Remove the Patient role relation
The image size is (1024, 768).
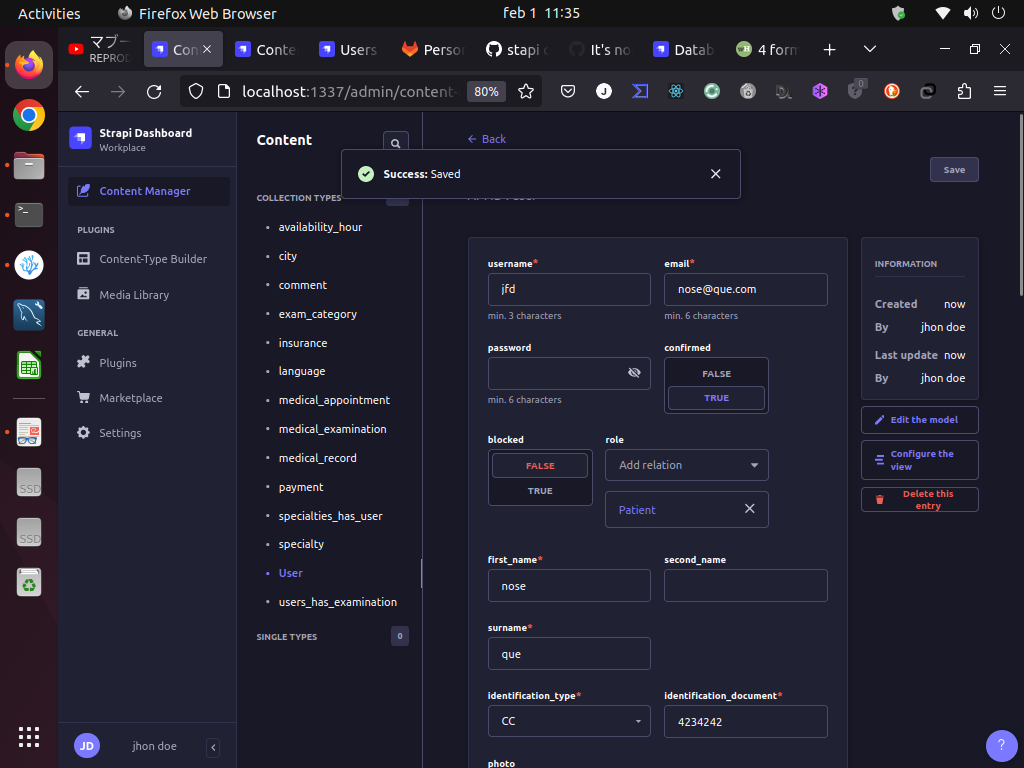point(750,509)
